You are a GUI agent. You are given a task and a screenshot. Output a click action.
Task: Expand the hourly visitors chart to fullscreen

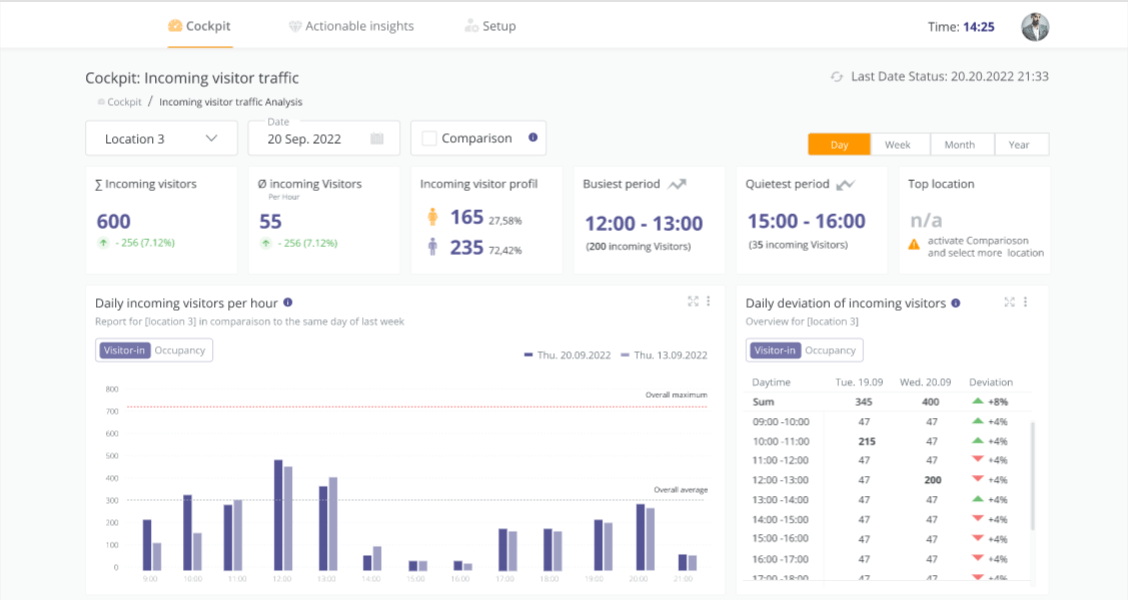tap(693, 302)
